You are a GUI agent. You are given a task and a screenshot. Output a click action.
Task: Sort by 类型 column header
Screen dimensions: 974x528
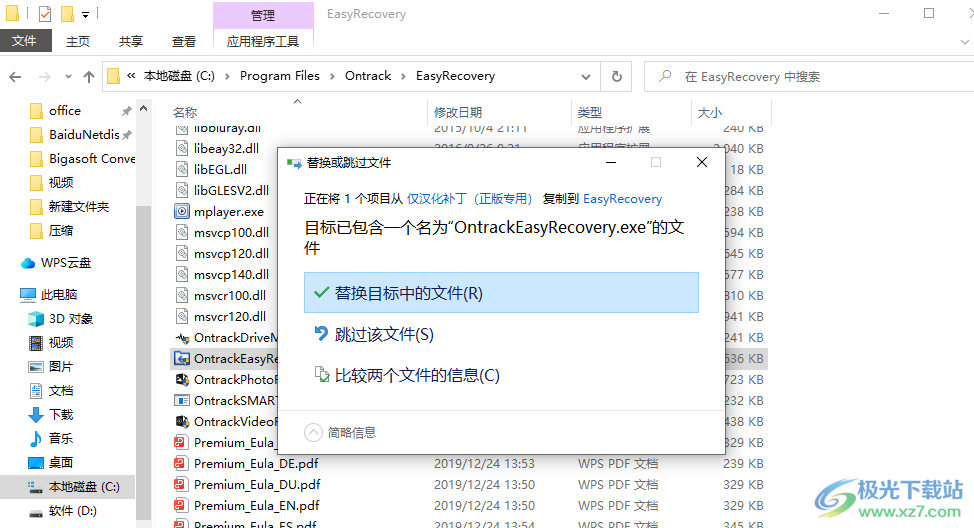coord(589,112)
